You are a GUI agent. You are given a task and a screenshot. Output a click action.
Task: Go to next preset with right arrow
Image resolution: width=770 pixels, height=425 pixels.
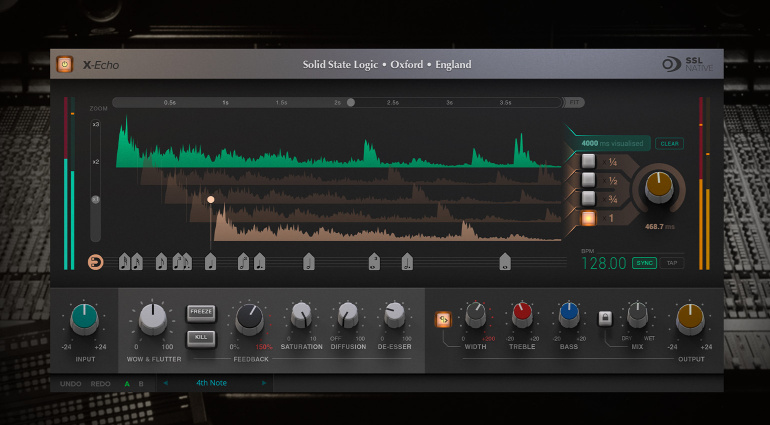coord(264,383)
